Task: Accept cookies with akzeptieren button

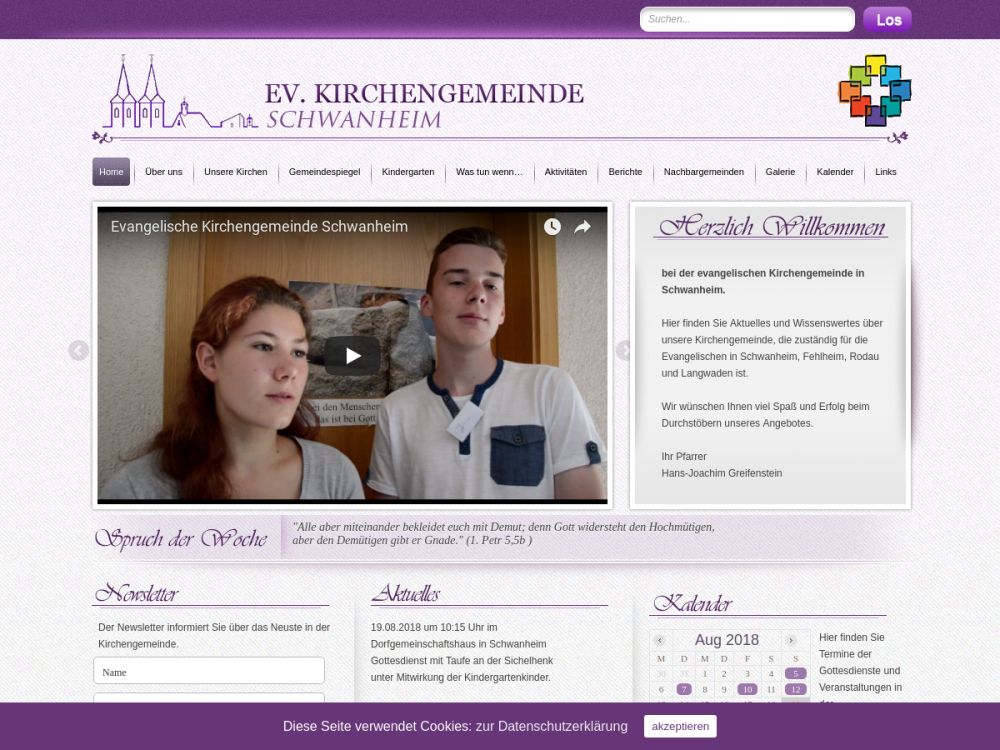Action: [680, 726]
